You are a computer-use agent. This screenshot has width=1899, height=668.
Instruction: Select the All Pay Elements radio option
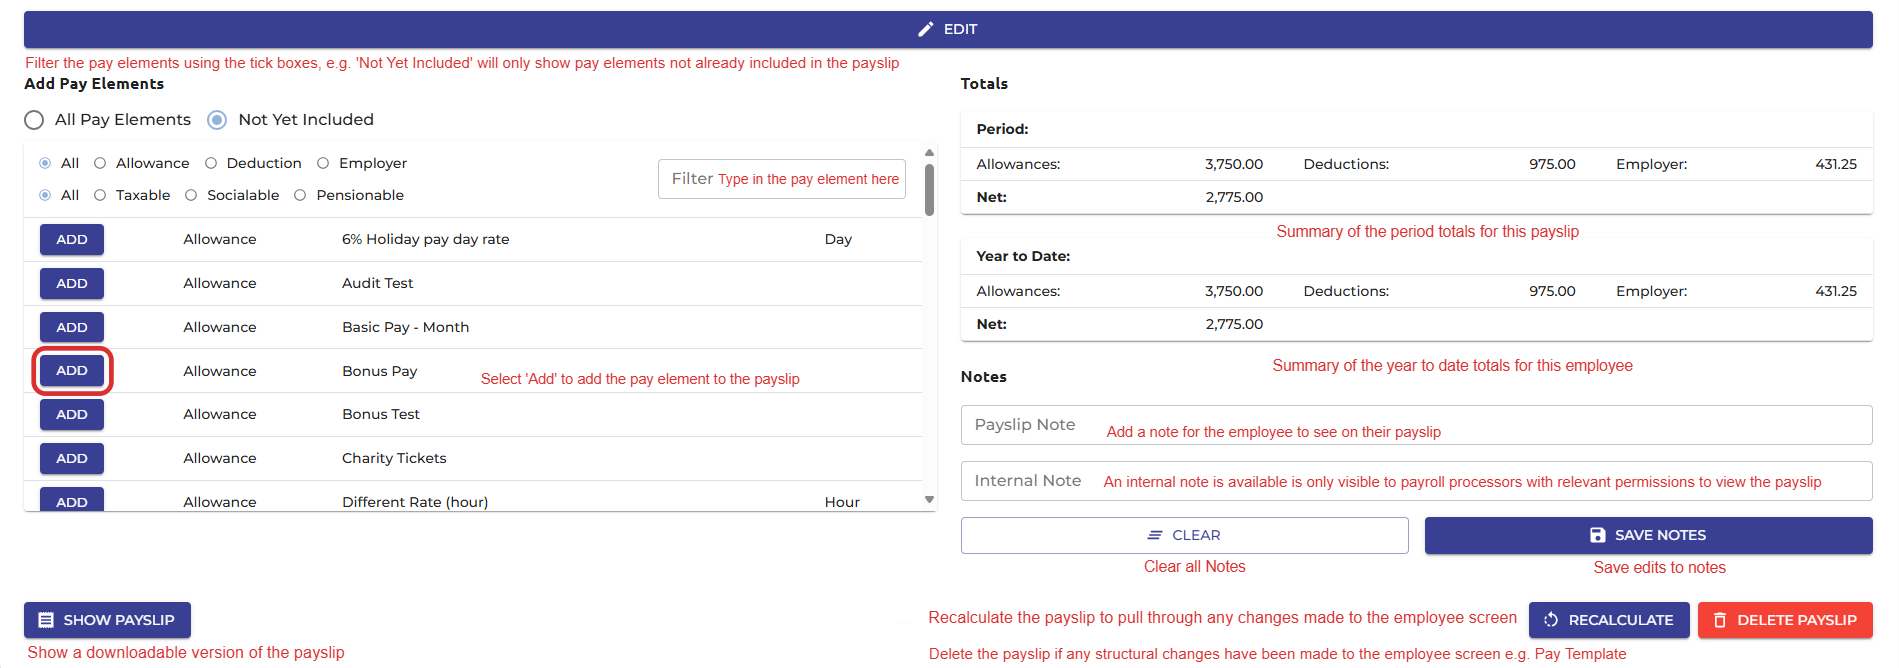(x=34, y=120)
